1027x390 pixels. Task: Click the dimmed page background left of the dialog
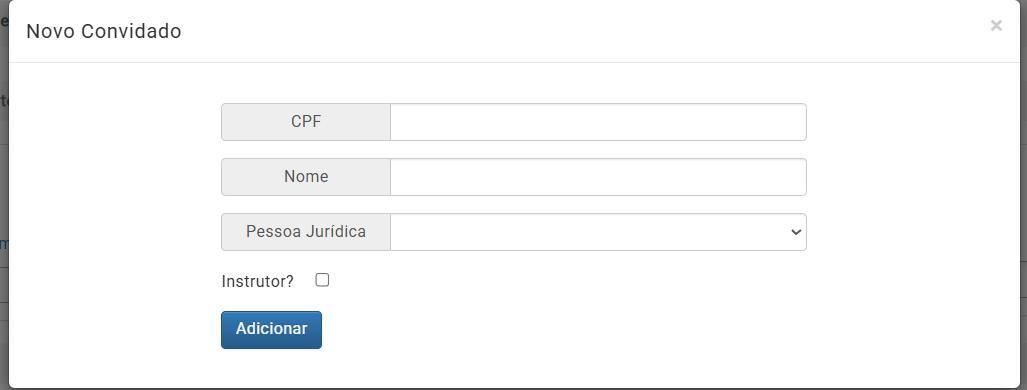(3, 197)
